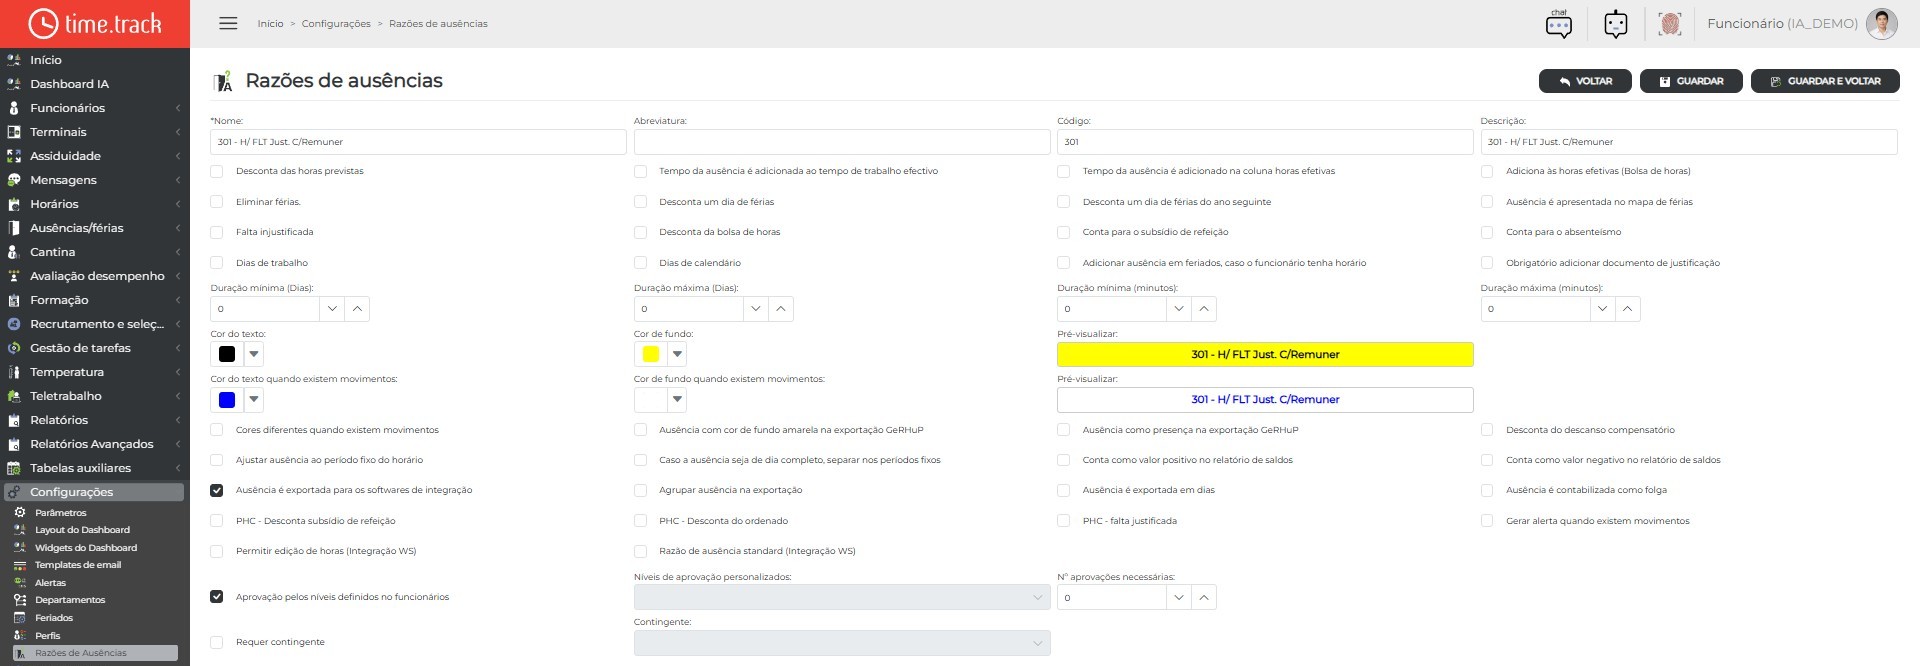Open the Feriados submenu item
The width and height of the screenshot is (1920, 666).
54,618
